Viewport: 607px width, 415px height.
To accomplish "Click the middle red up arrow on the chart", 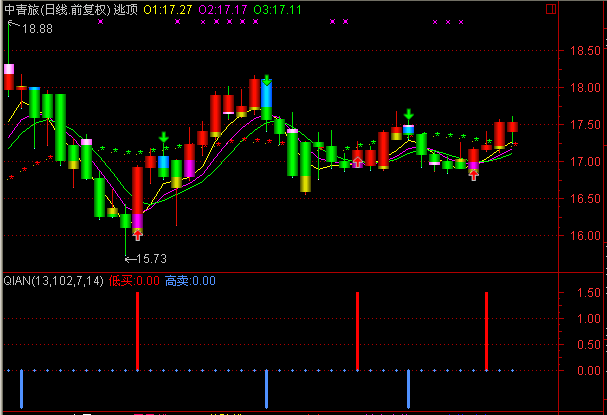I will pos(357,161).
